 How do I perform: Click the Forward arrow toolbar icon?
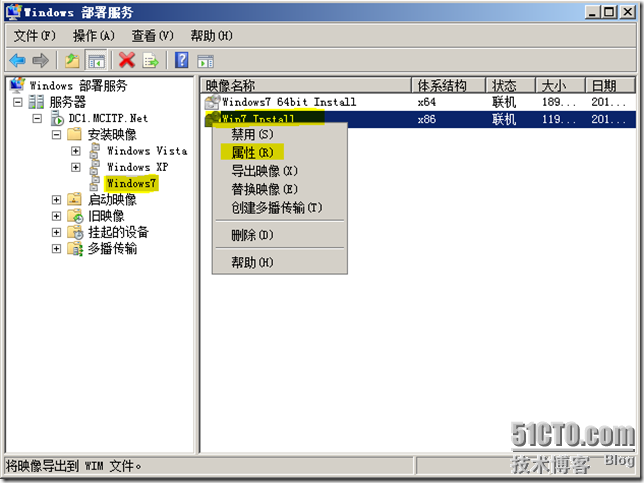pyautogui.click(x=40, y=60)
